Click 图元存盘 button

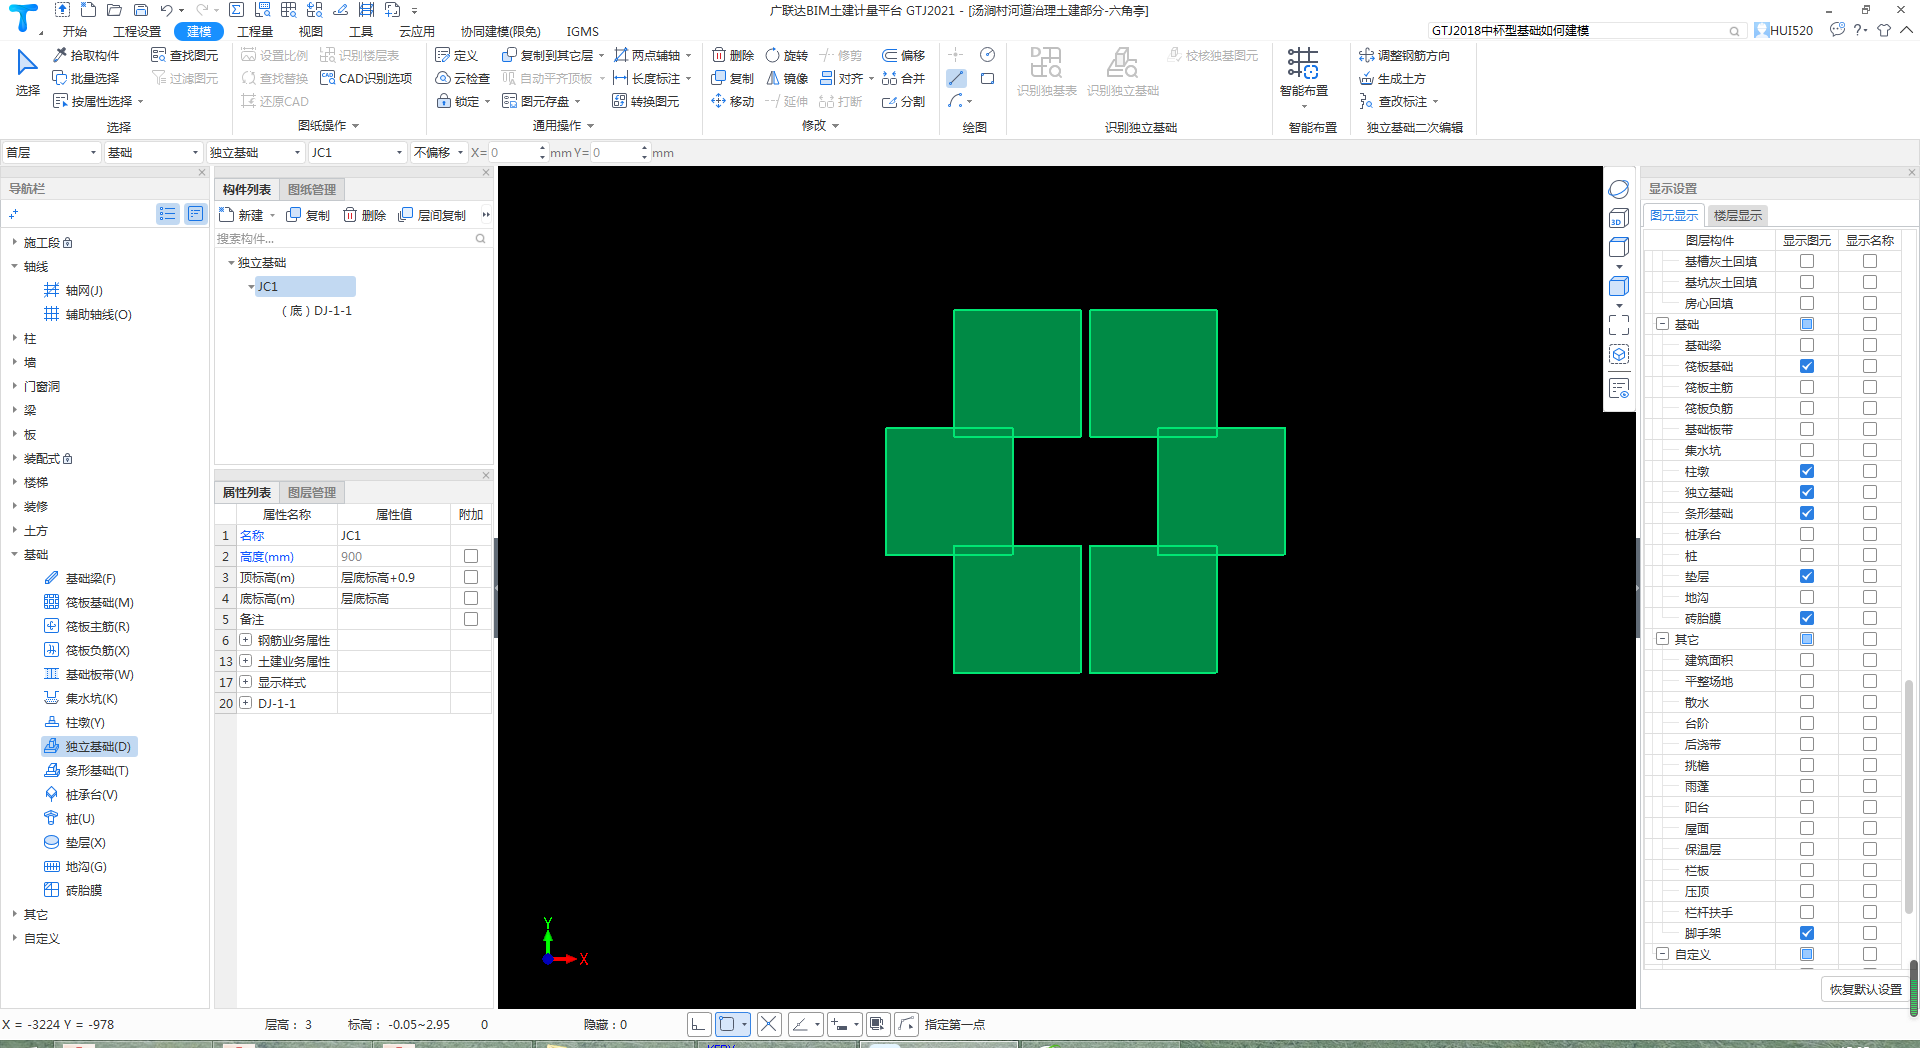(x=541, y=101)
